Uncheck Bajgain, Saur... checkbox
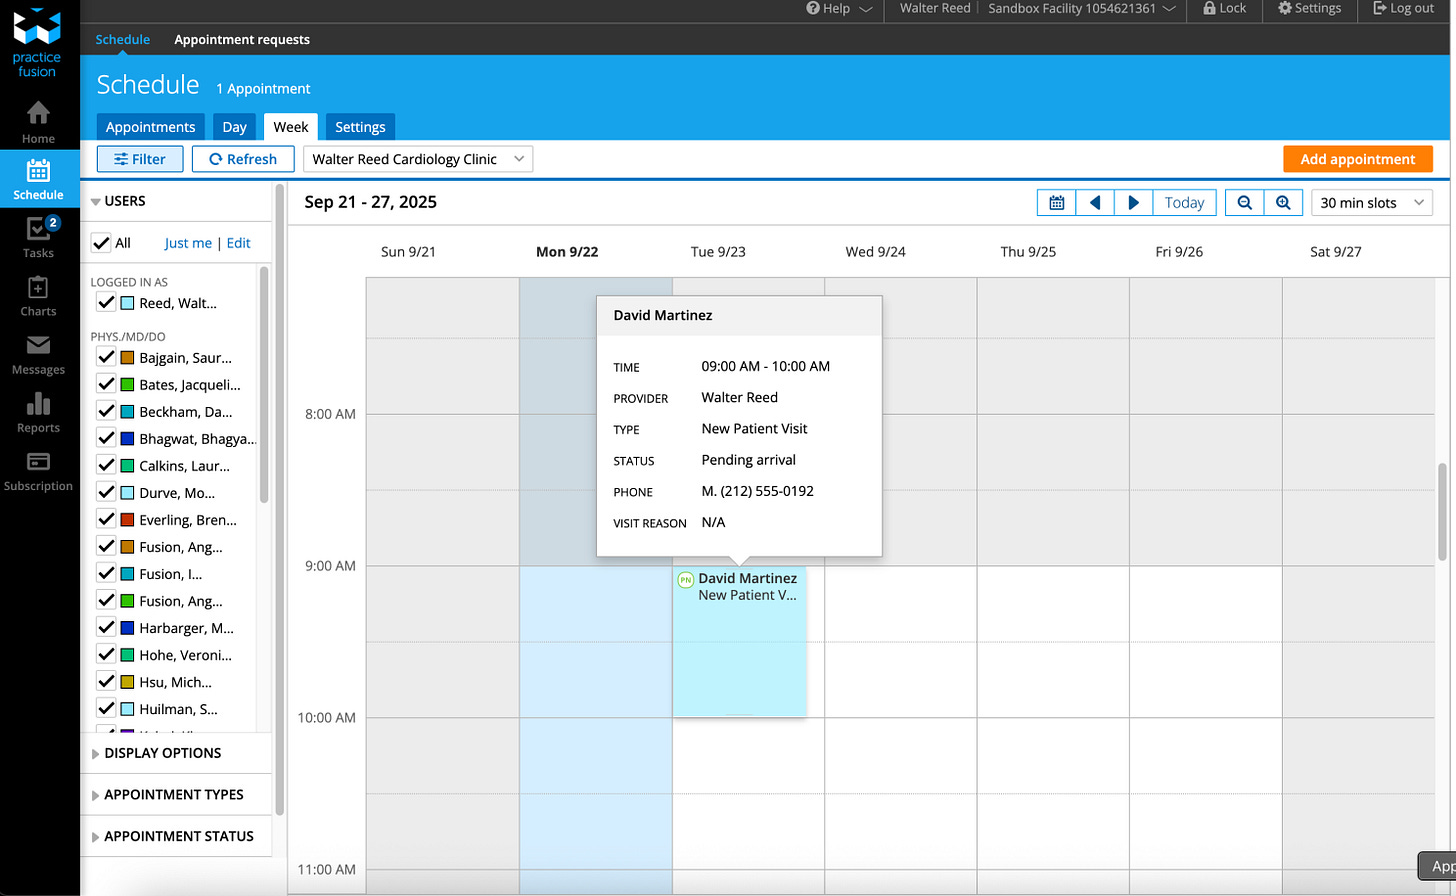The width and height of the screenshot is (1456, 896). 106,357
